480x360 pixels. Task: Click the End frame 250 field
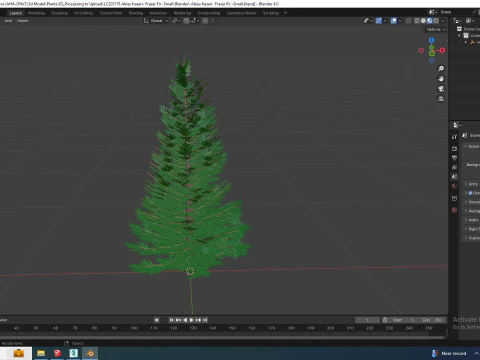[432, 320]
